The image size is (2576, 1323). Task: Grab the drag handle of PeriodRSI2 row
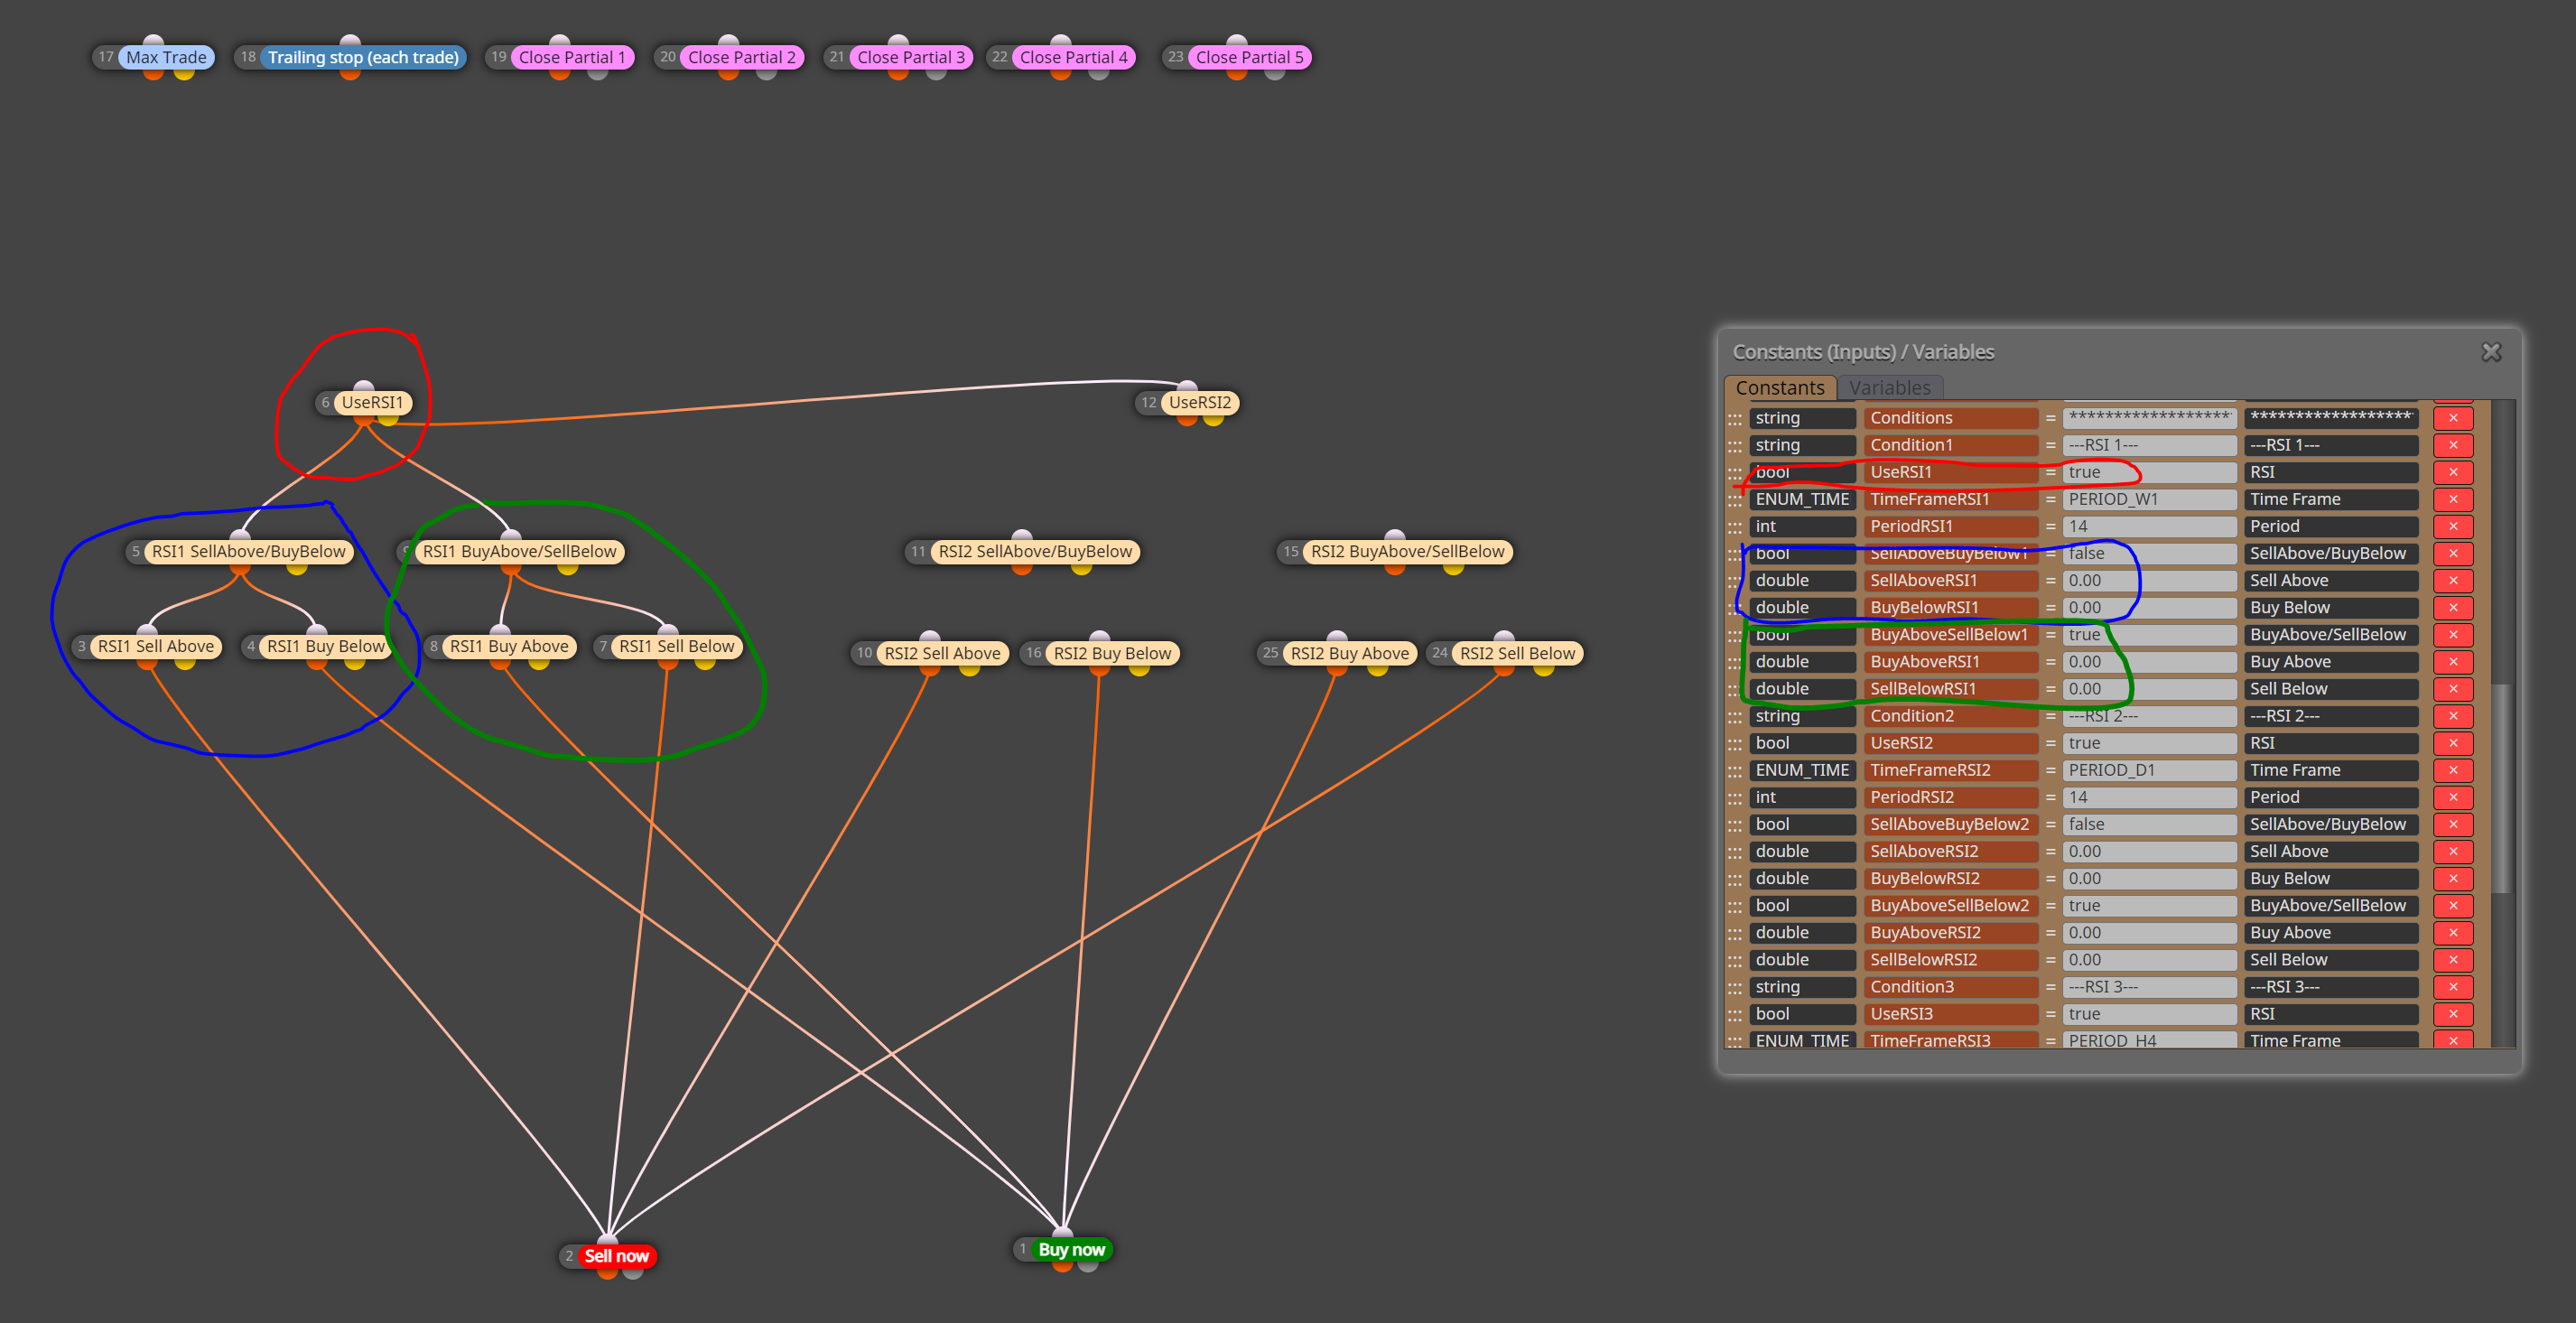1734,798
